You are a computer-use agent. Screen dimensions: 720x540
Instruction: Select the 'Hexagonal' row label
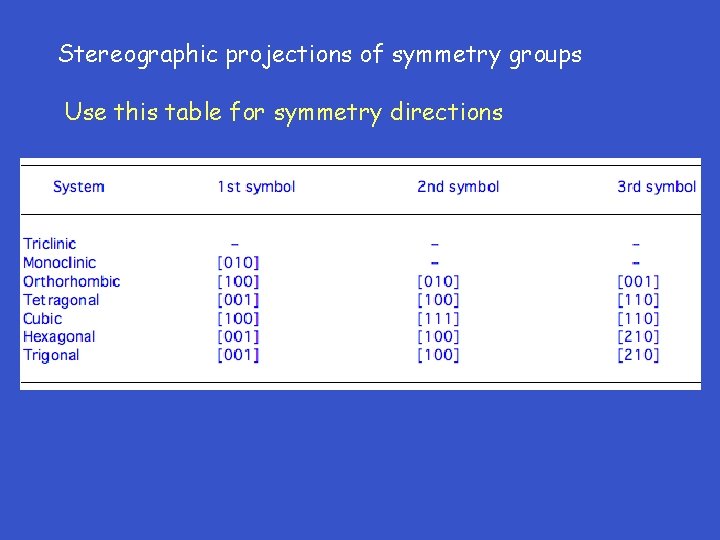tap(59, 337)
